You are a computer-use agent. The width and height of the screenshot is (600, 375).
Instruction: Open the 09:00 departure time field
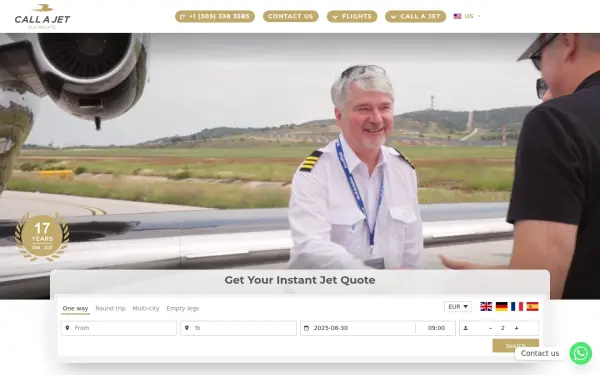pos(436,328)
